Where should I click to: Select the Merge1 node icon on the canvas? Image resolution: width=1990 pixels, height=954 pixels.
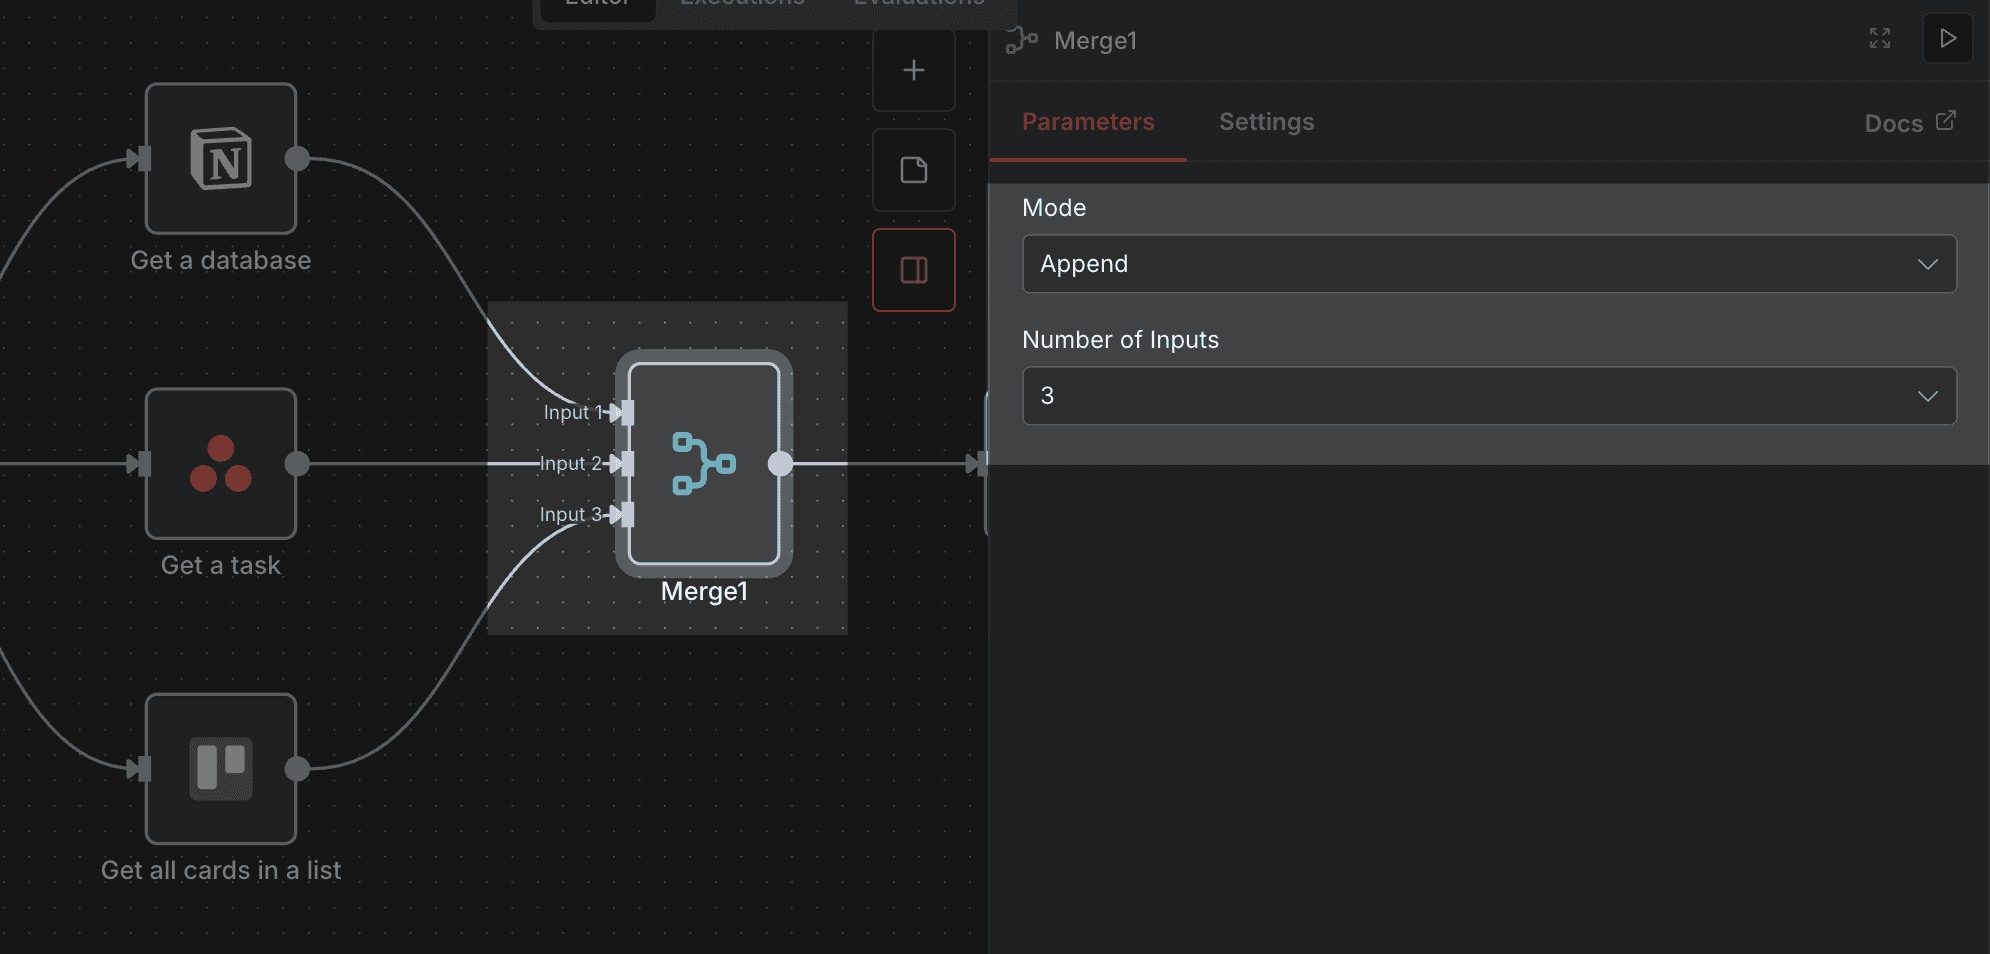703,464
